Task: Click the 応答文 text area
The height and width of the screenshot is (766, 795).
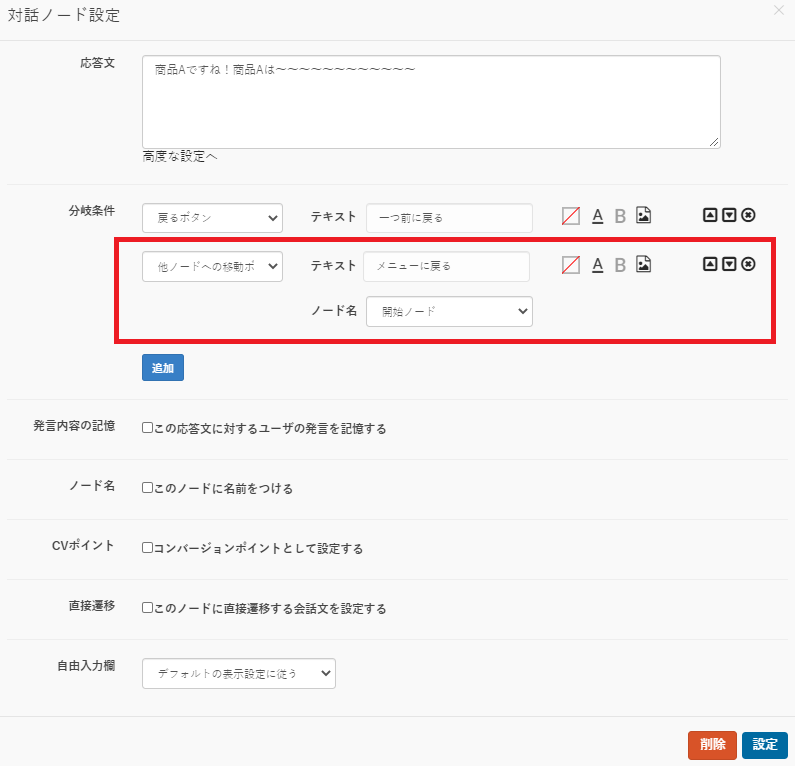Action: pyautogui.click(x=431, y=102)
